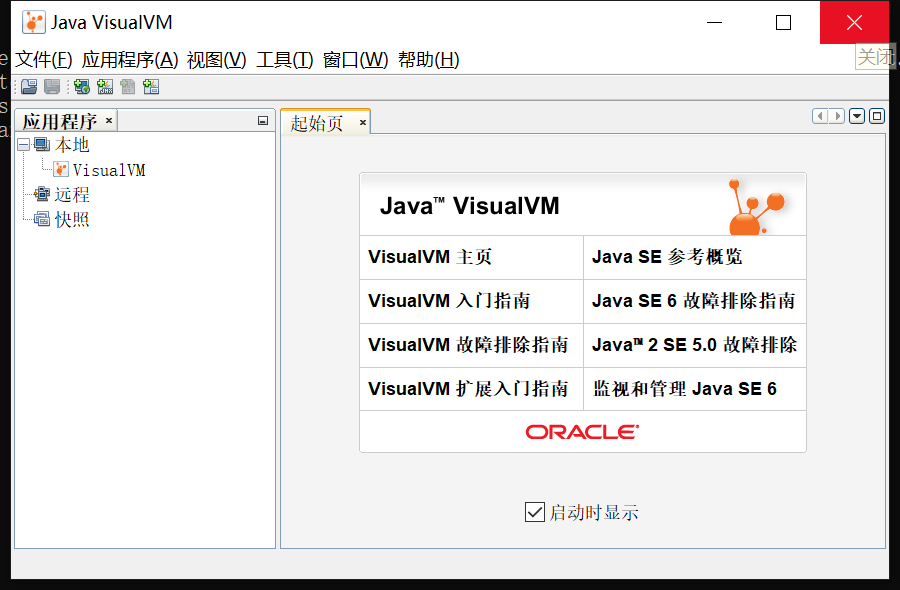
Task: Select the 本地 tree label
Action: (72, 145)
